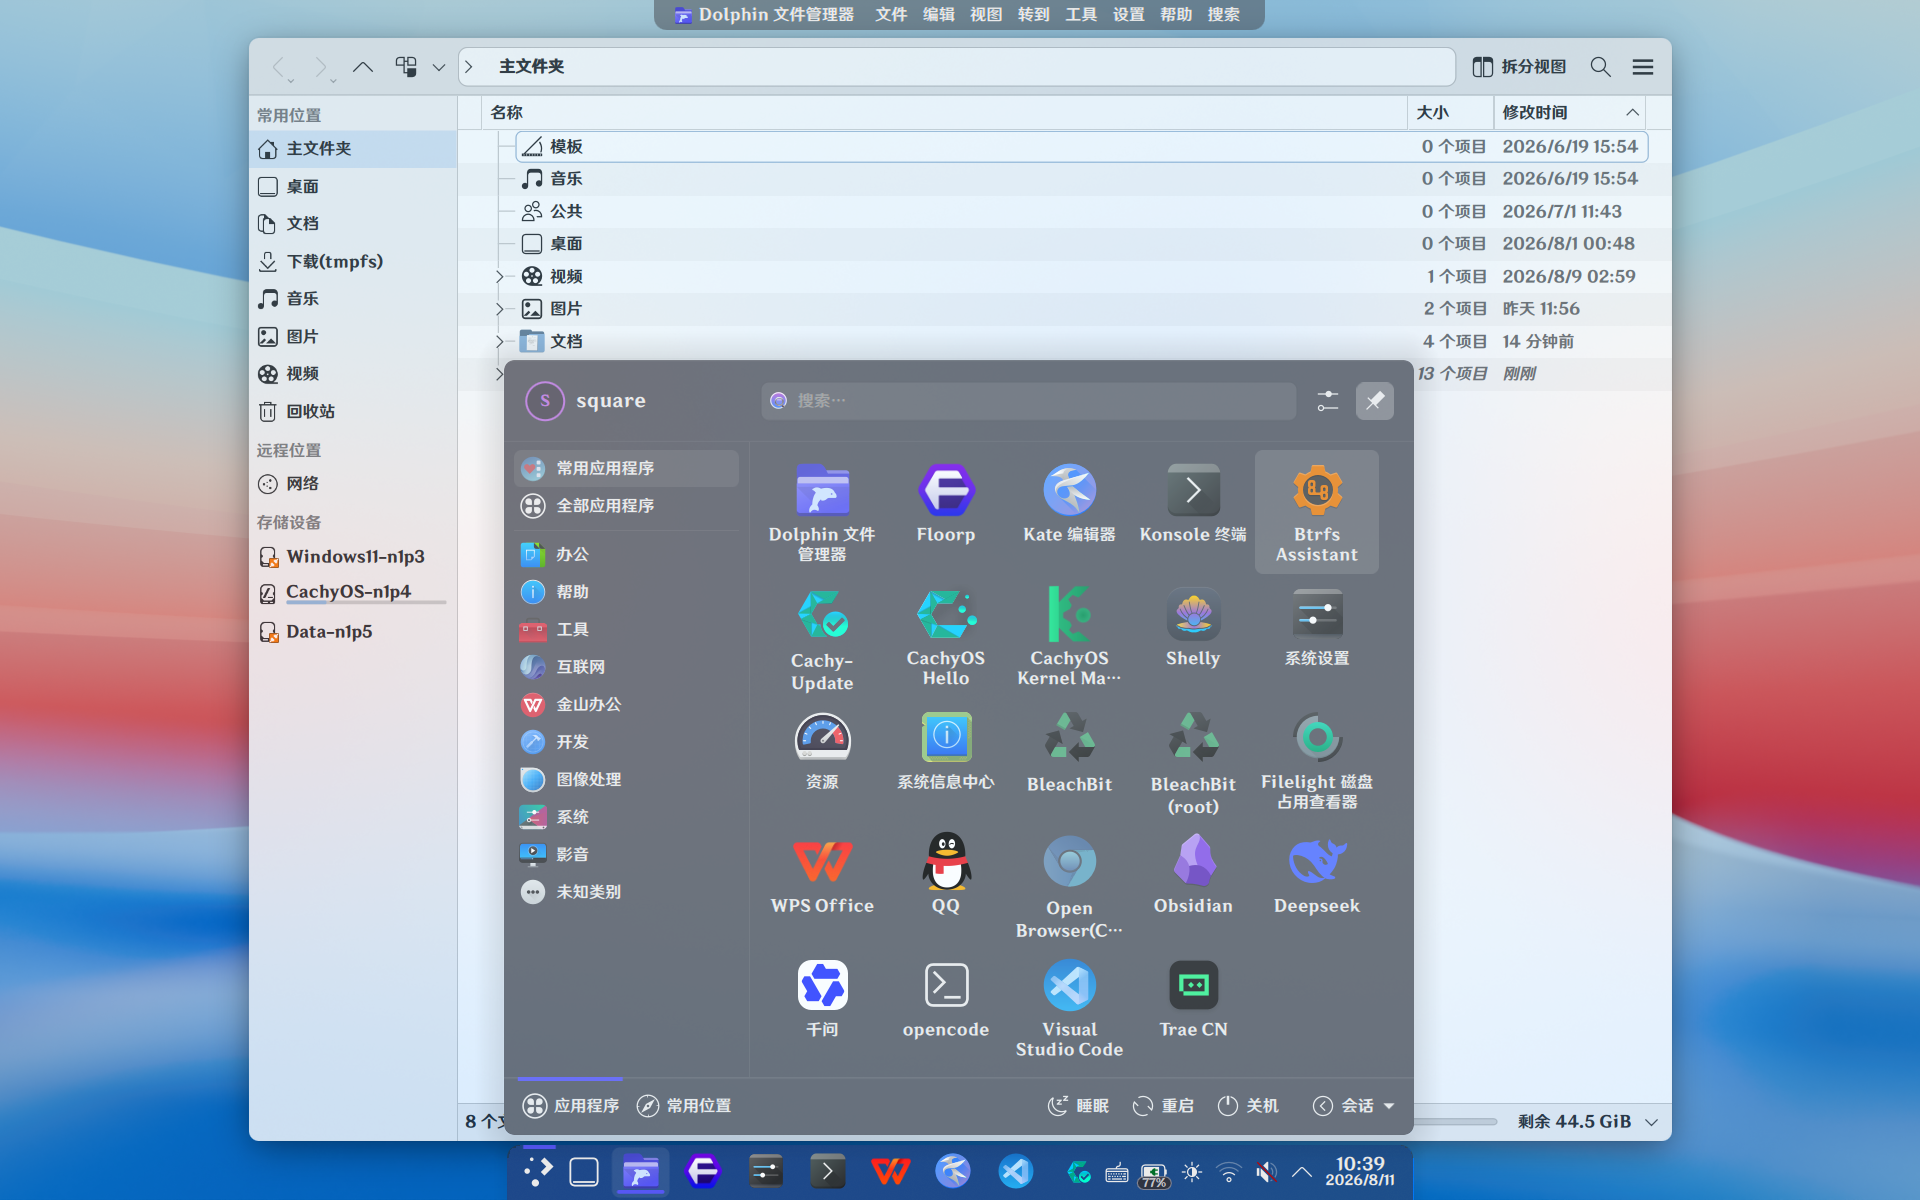Launch the Cachy-Update app

pos(822,638)
